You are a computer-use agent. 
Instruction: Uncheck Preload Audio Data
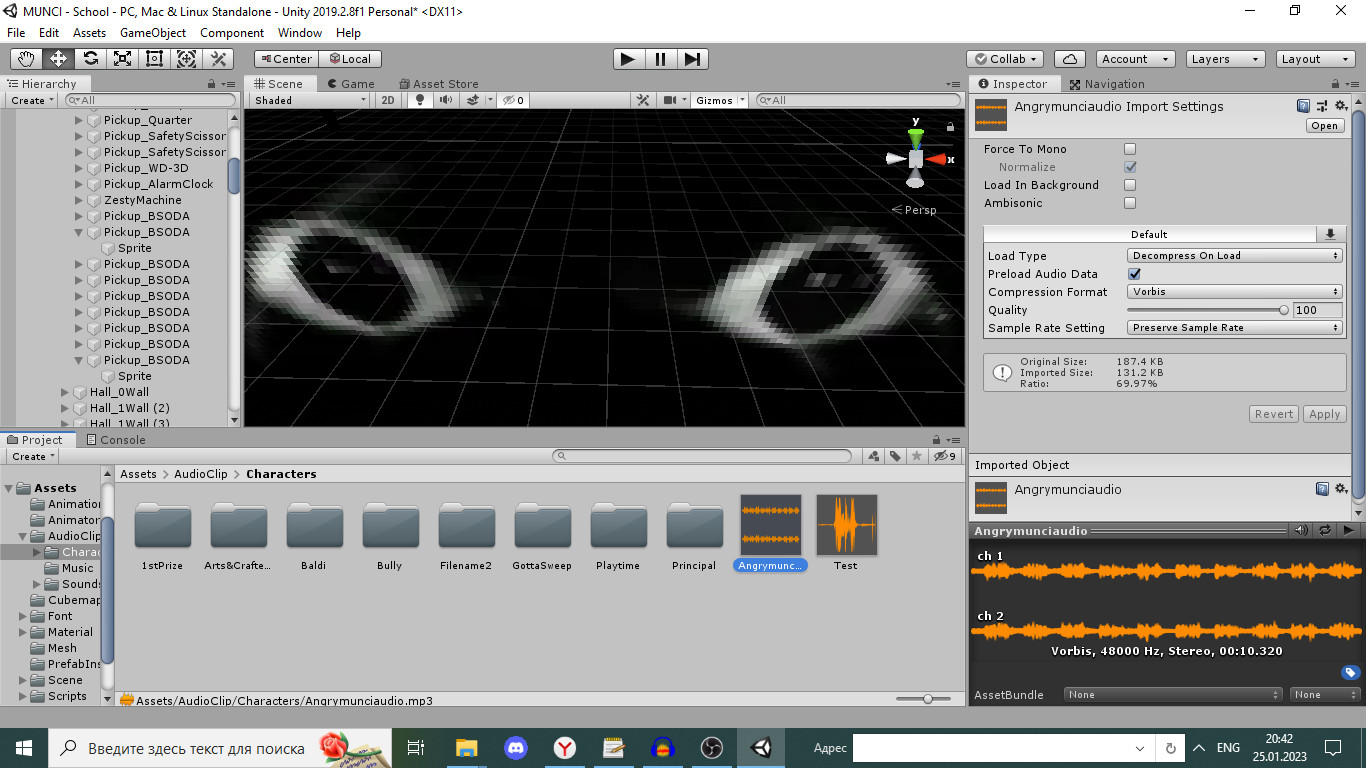(x=1134, y=274)
